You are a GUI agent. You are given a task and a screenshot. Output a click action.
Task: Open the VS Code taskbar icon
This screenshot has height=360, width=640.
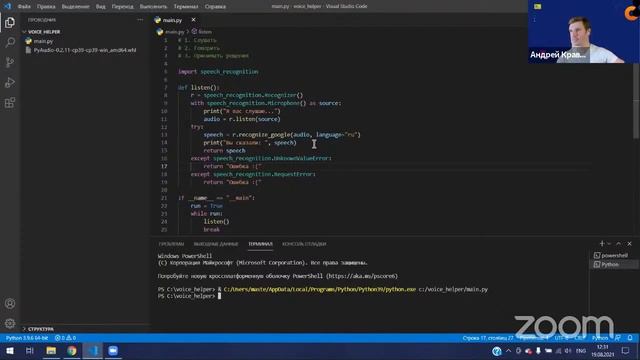click(93, 351)
